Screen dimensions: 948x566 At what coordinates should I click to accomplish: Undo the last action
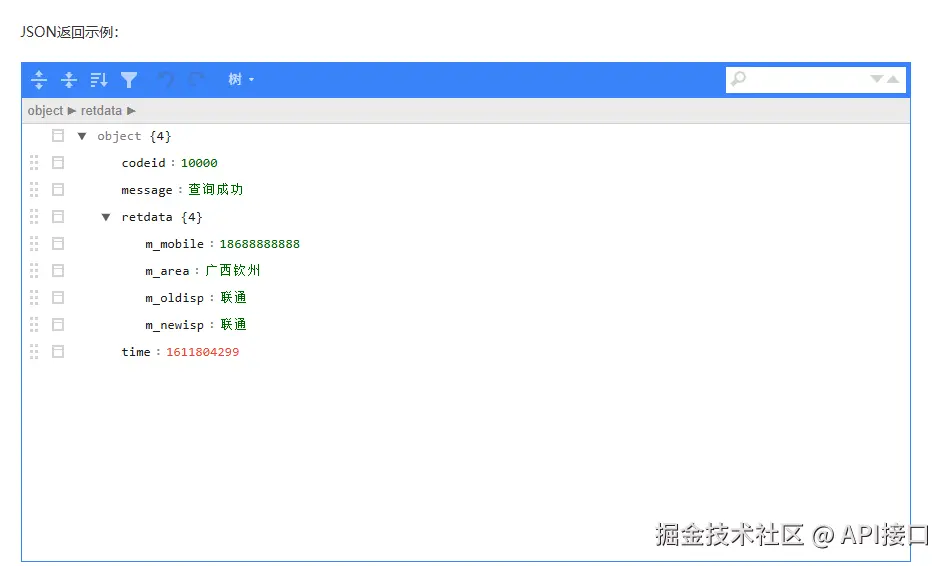click(x=166, y=80)
